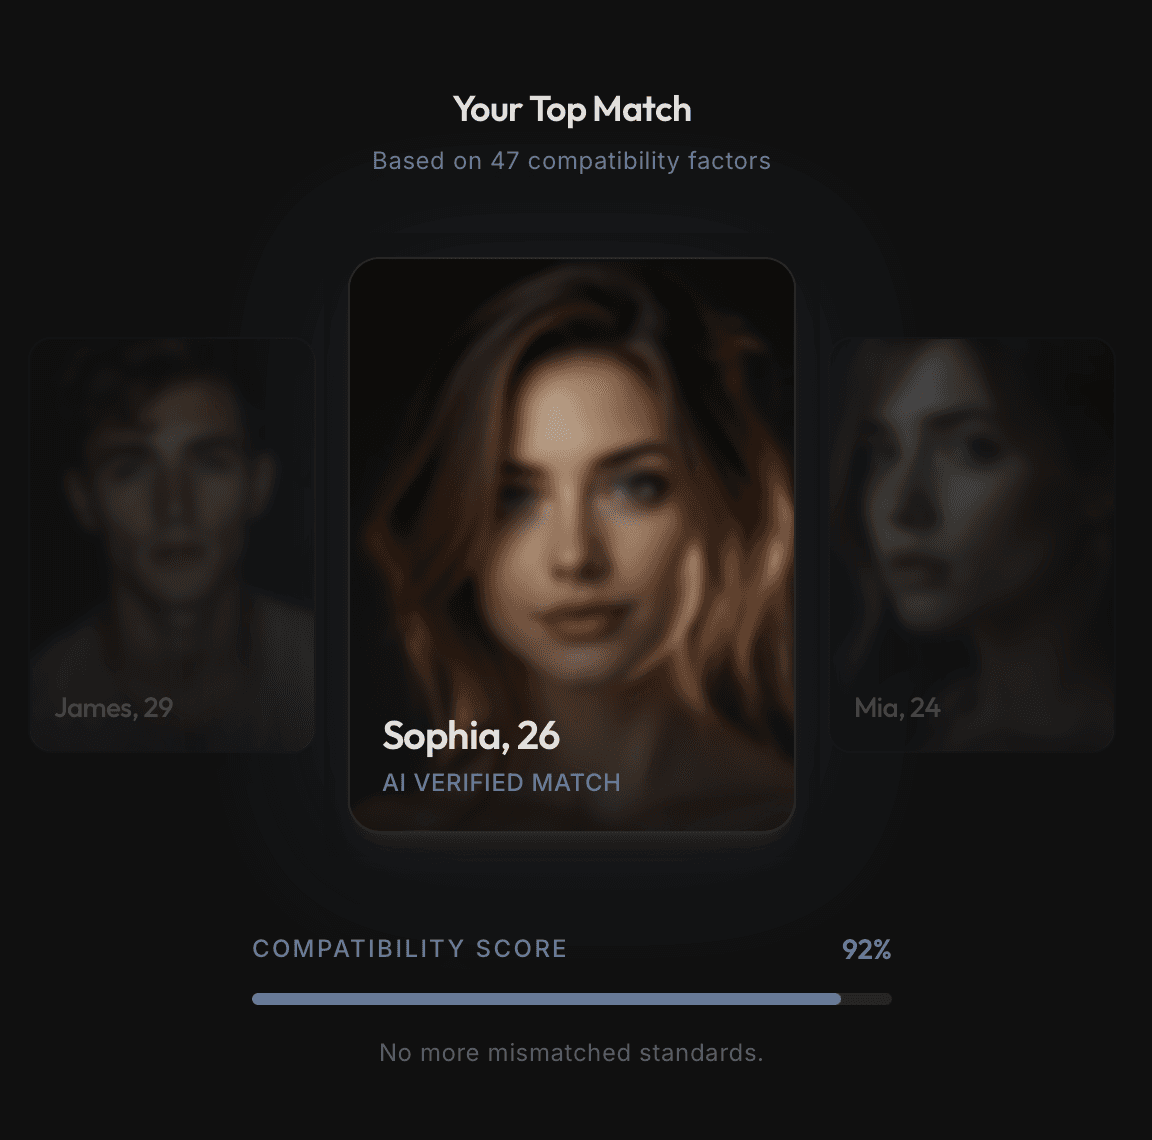Screen dimensions: 1152x1140
Task: Click the 'James, 29' name label
Action: pyautogui.click(x=114, y=708)
